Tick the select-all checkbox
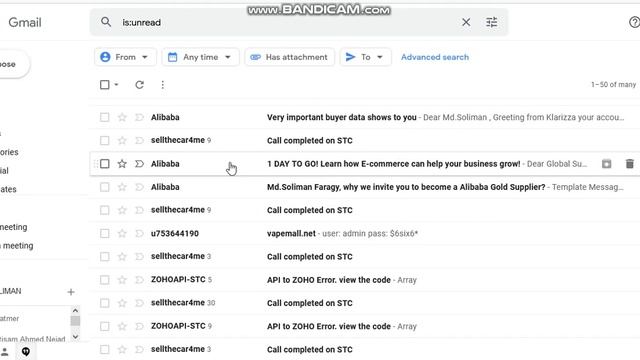The height and width of the screenshot is (360, 640). tap(104, 84)
